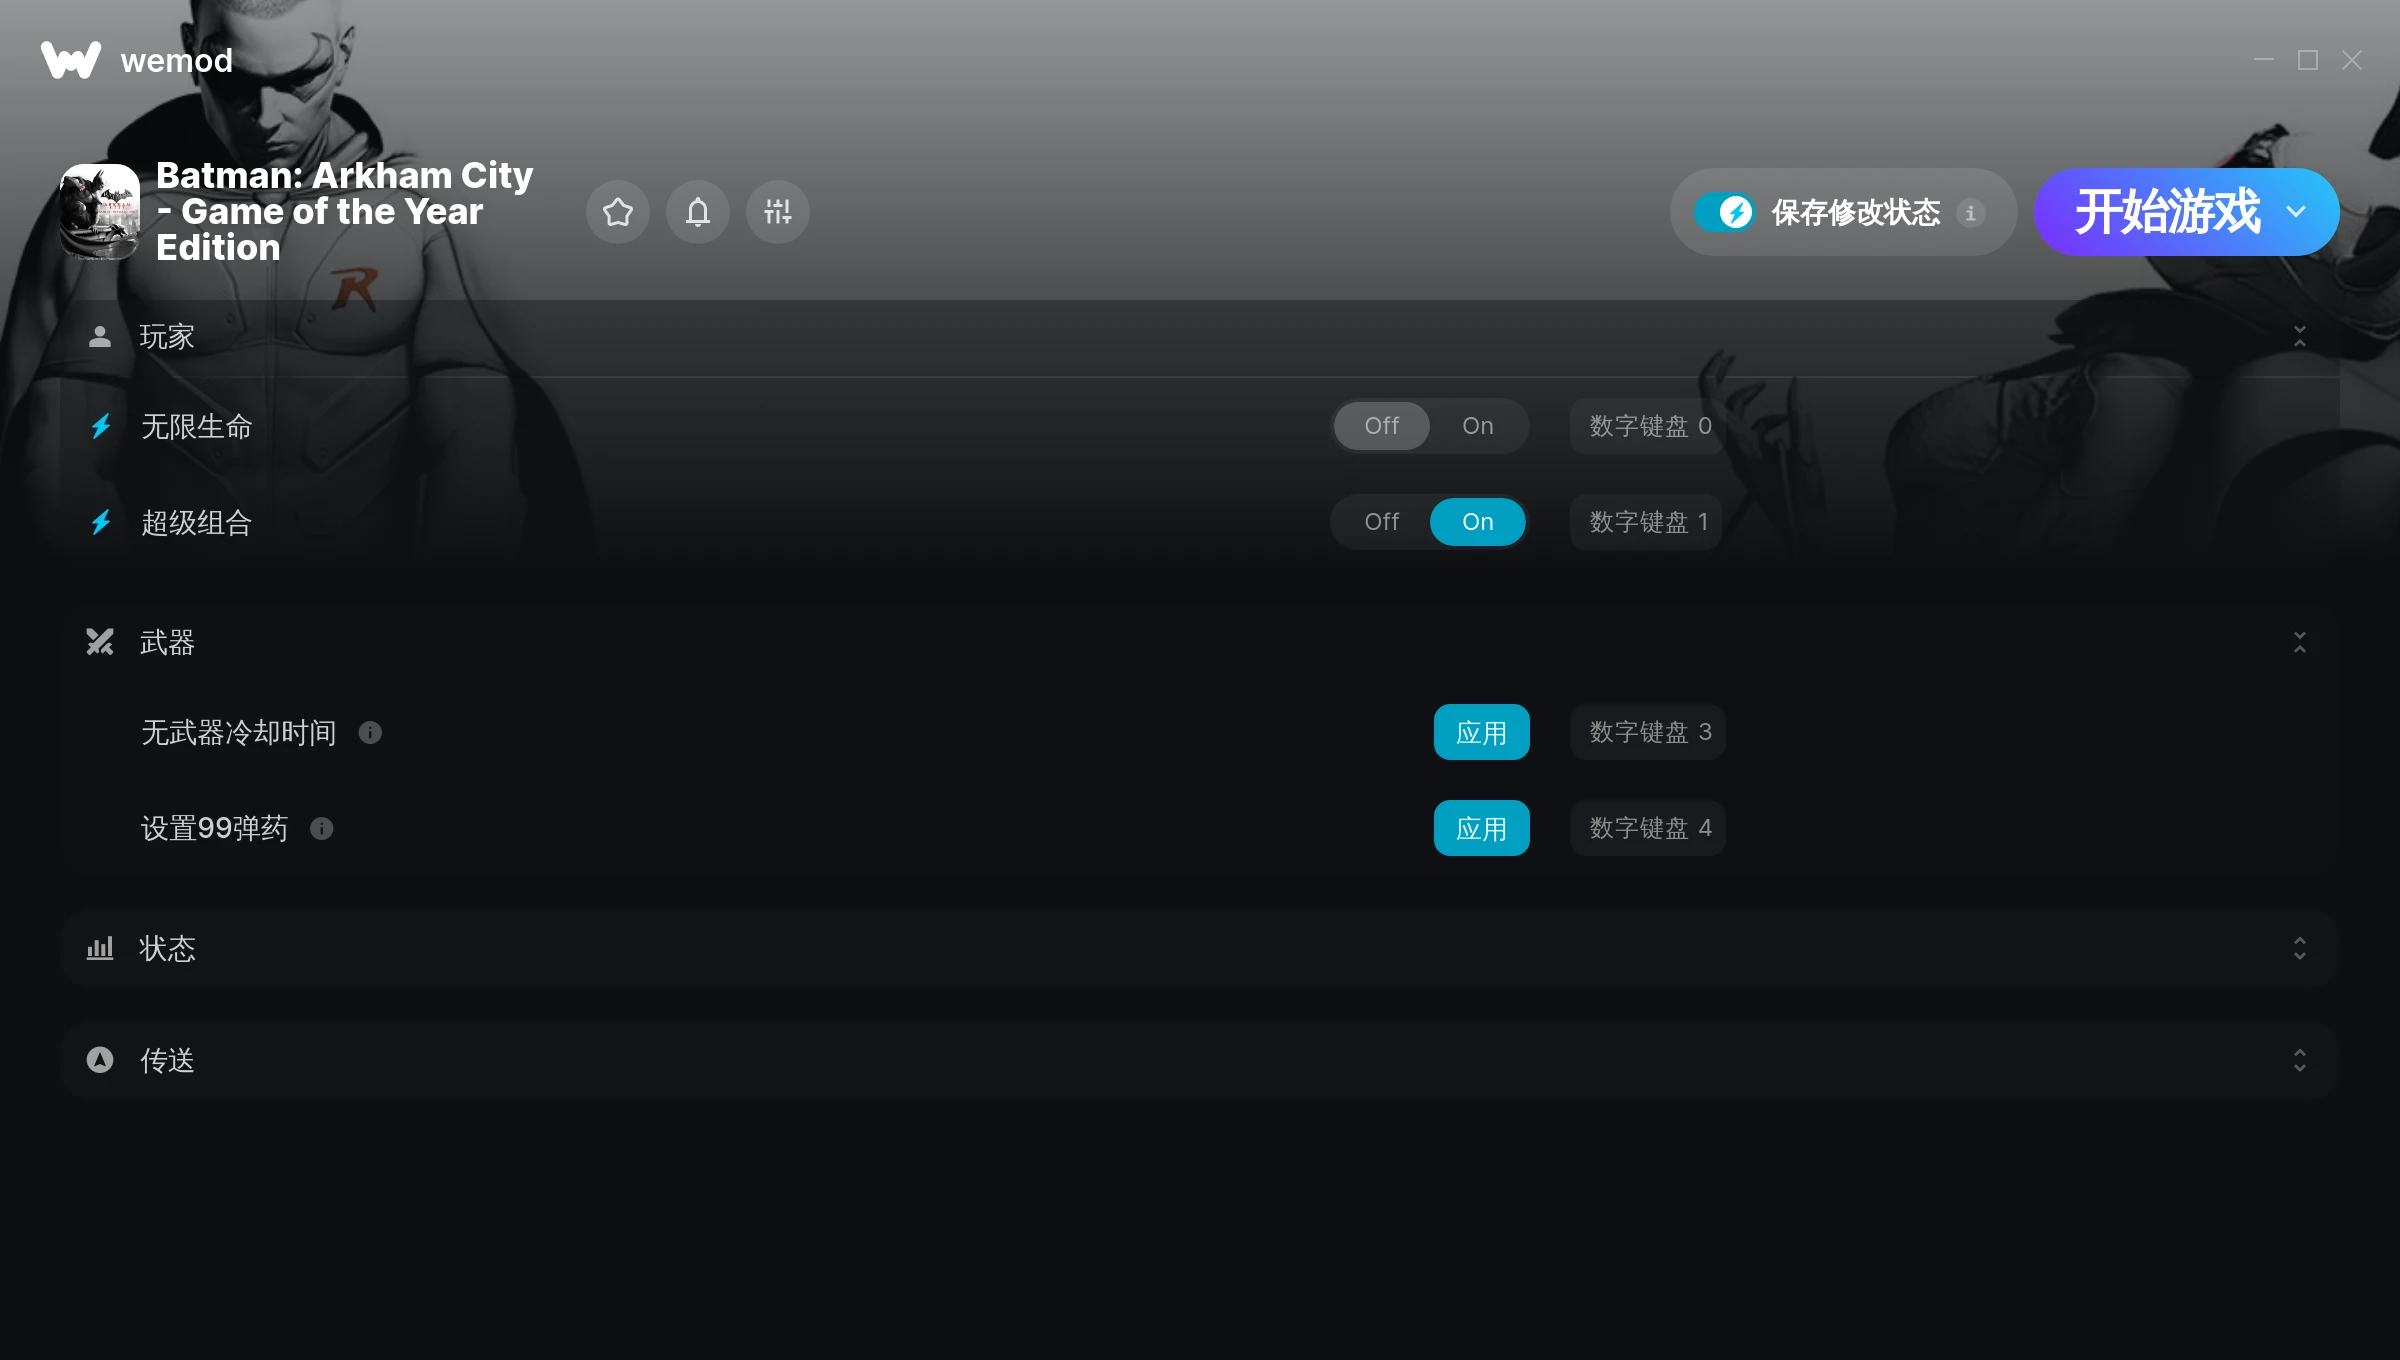
Task: Expand the 传送 section
Action: (2300, 1061)
